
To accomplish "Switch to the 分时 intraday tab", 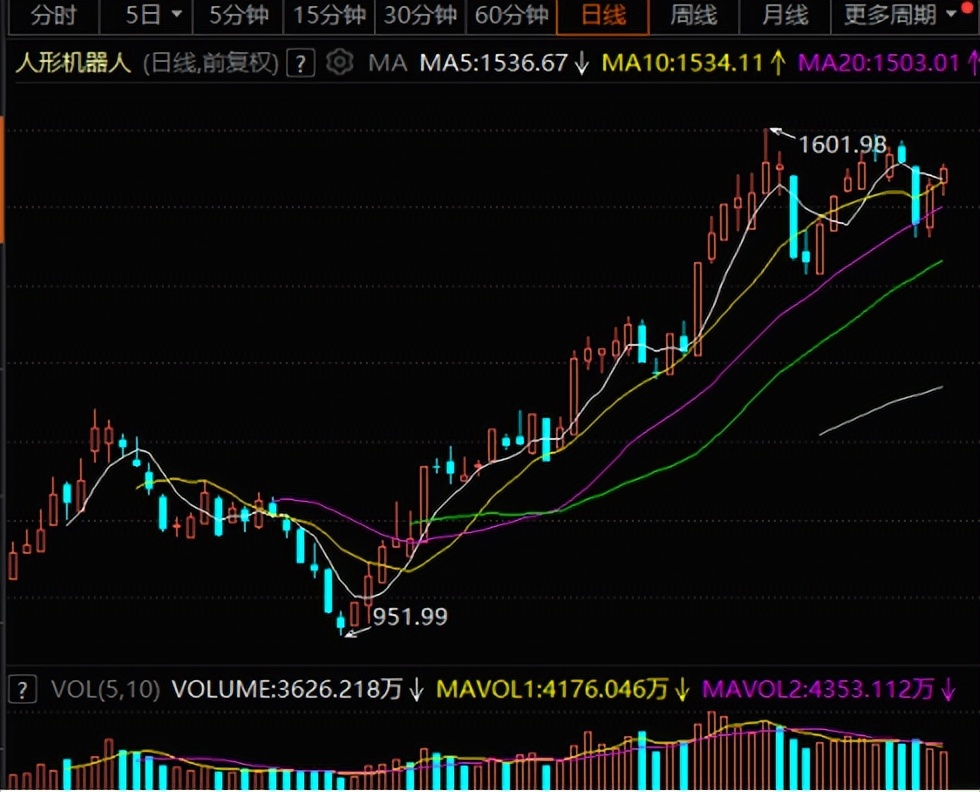I will click(x=53, y=15).
